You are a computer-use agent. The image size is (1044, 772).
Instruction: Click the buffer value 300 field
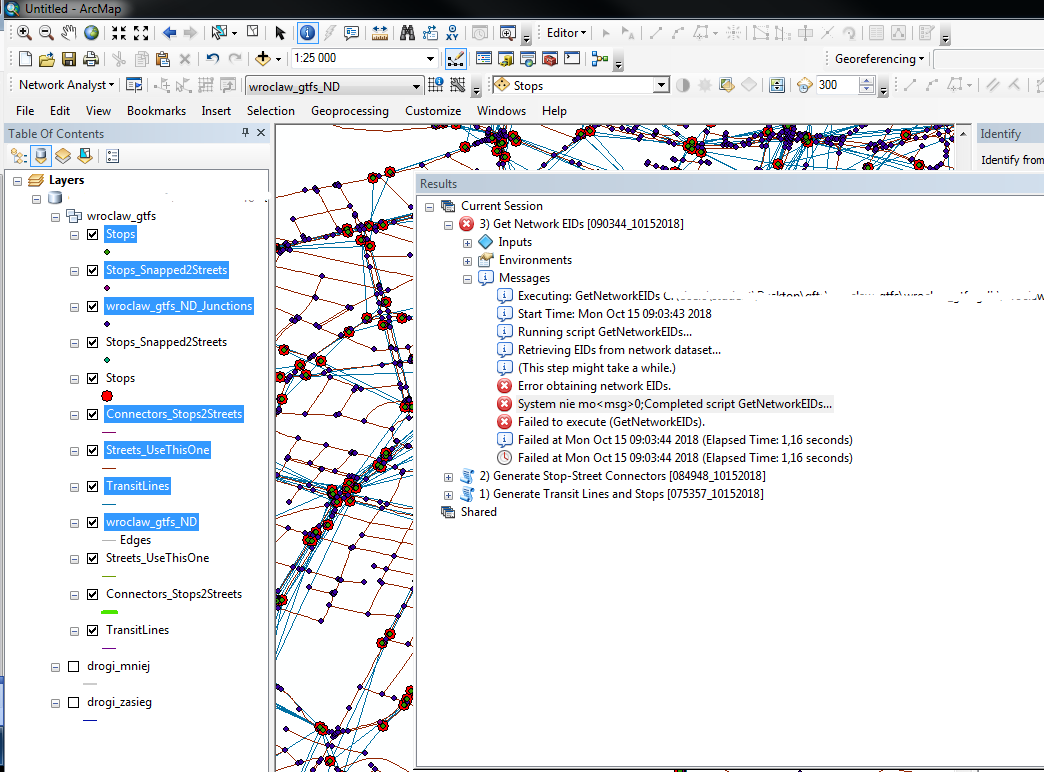click(x=837, y=85)
